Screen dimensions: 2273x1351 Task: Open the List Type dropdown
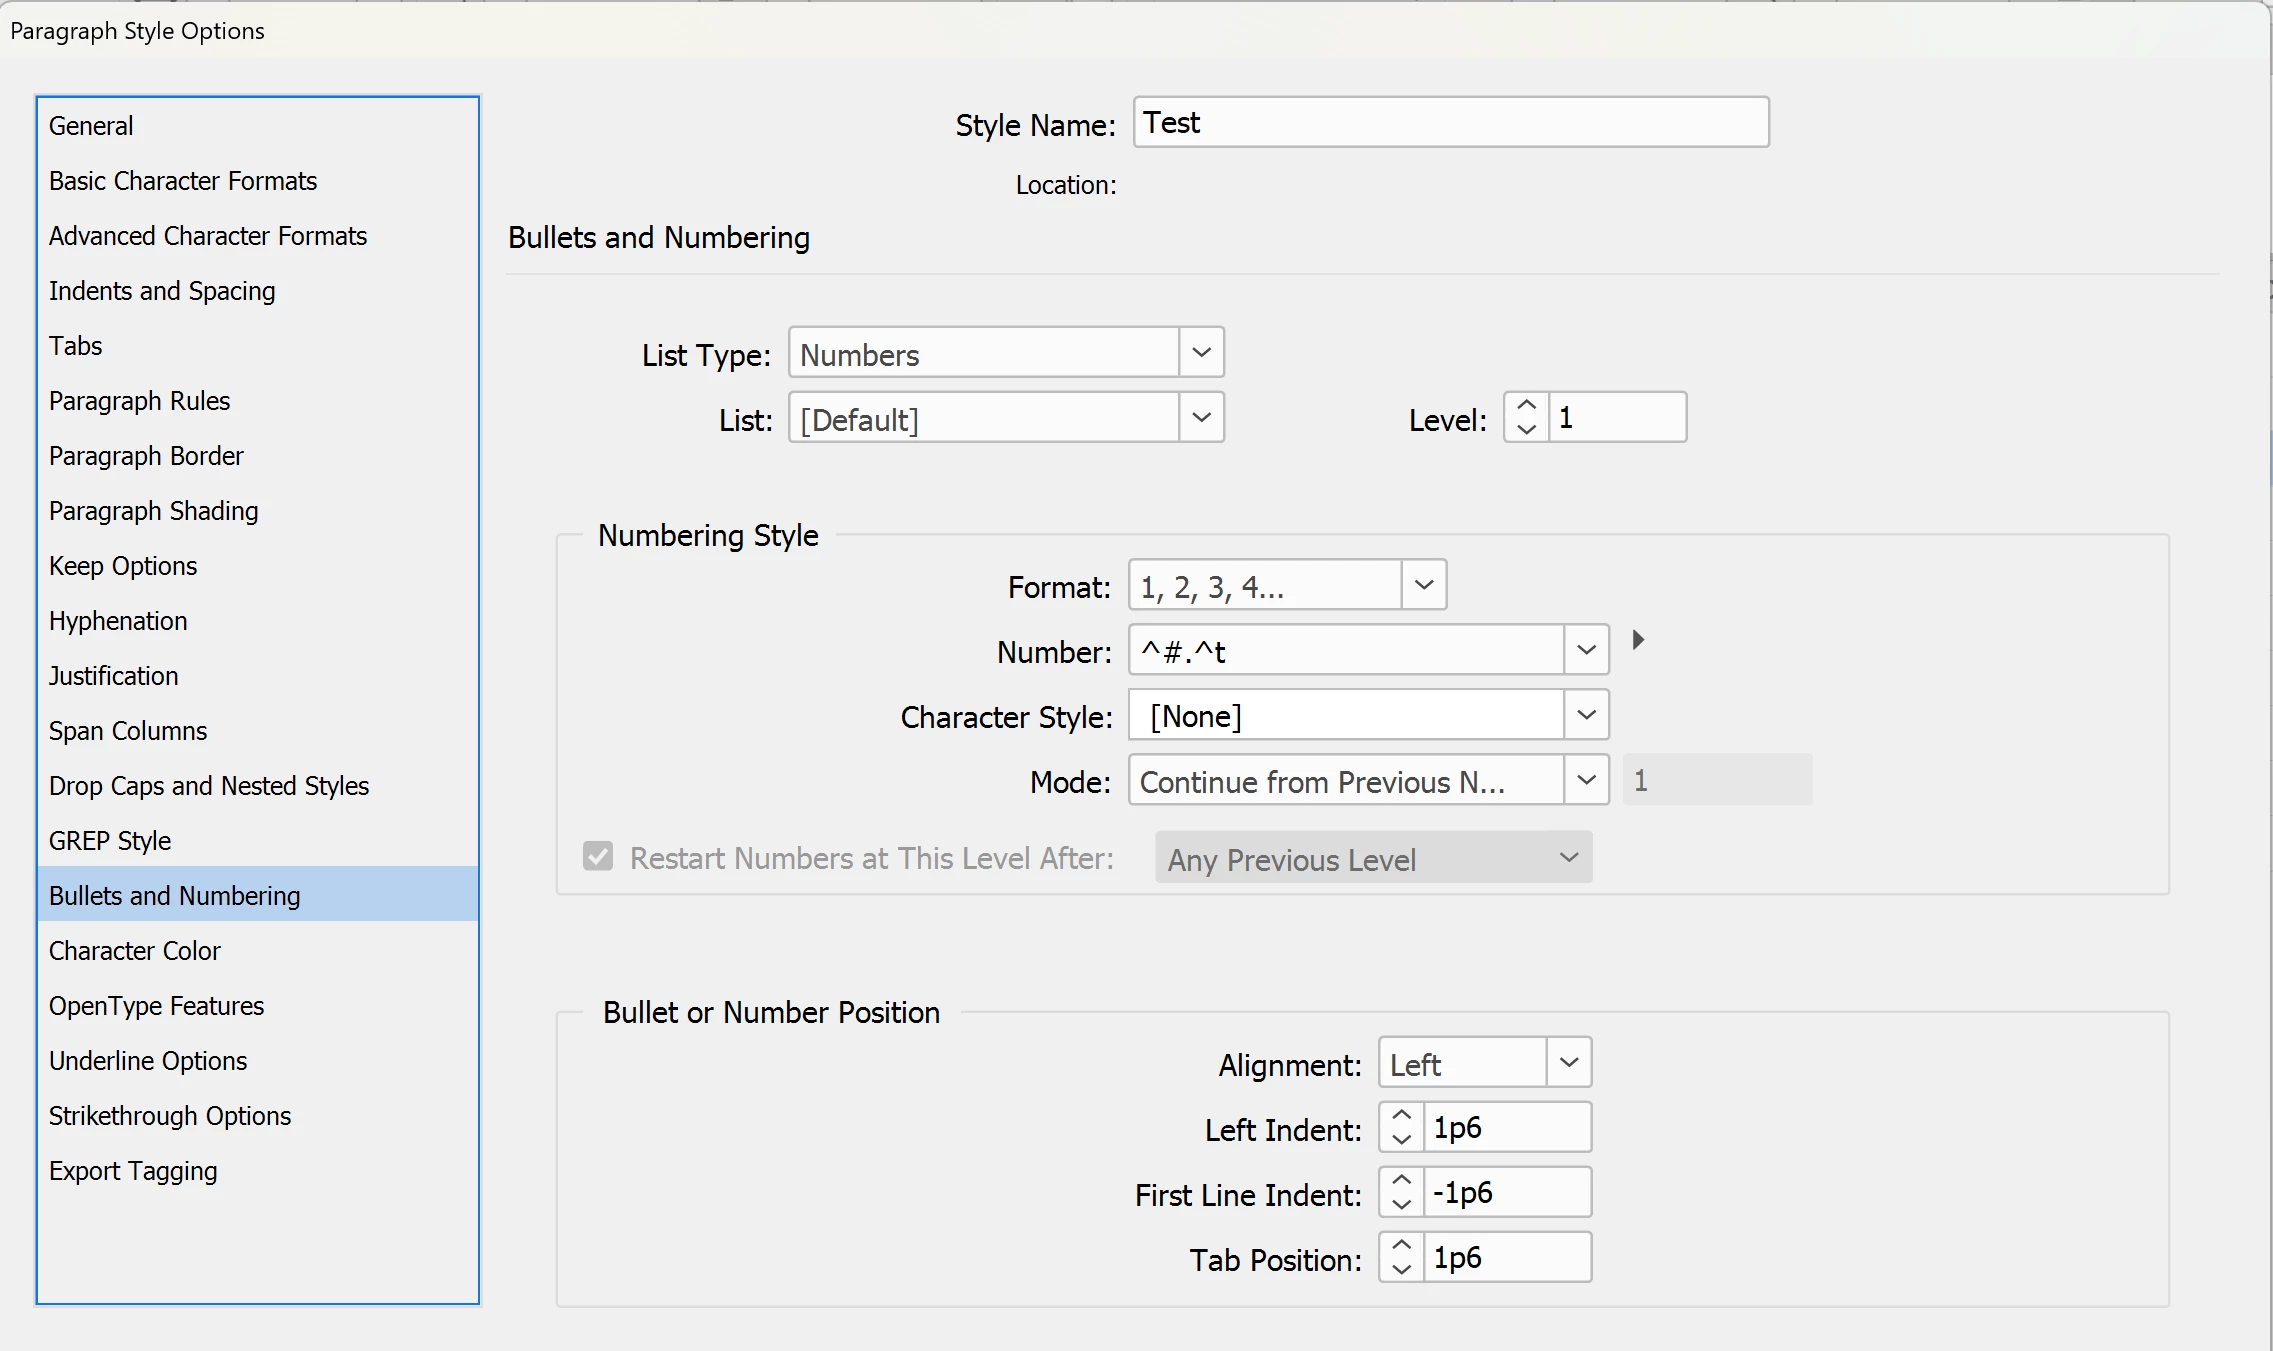point(1201,353)
